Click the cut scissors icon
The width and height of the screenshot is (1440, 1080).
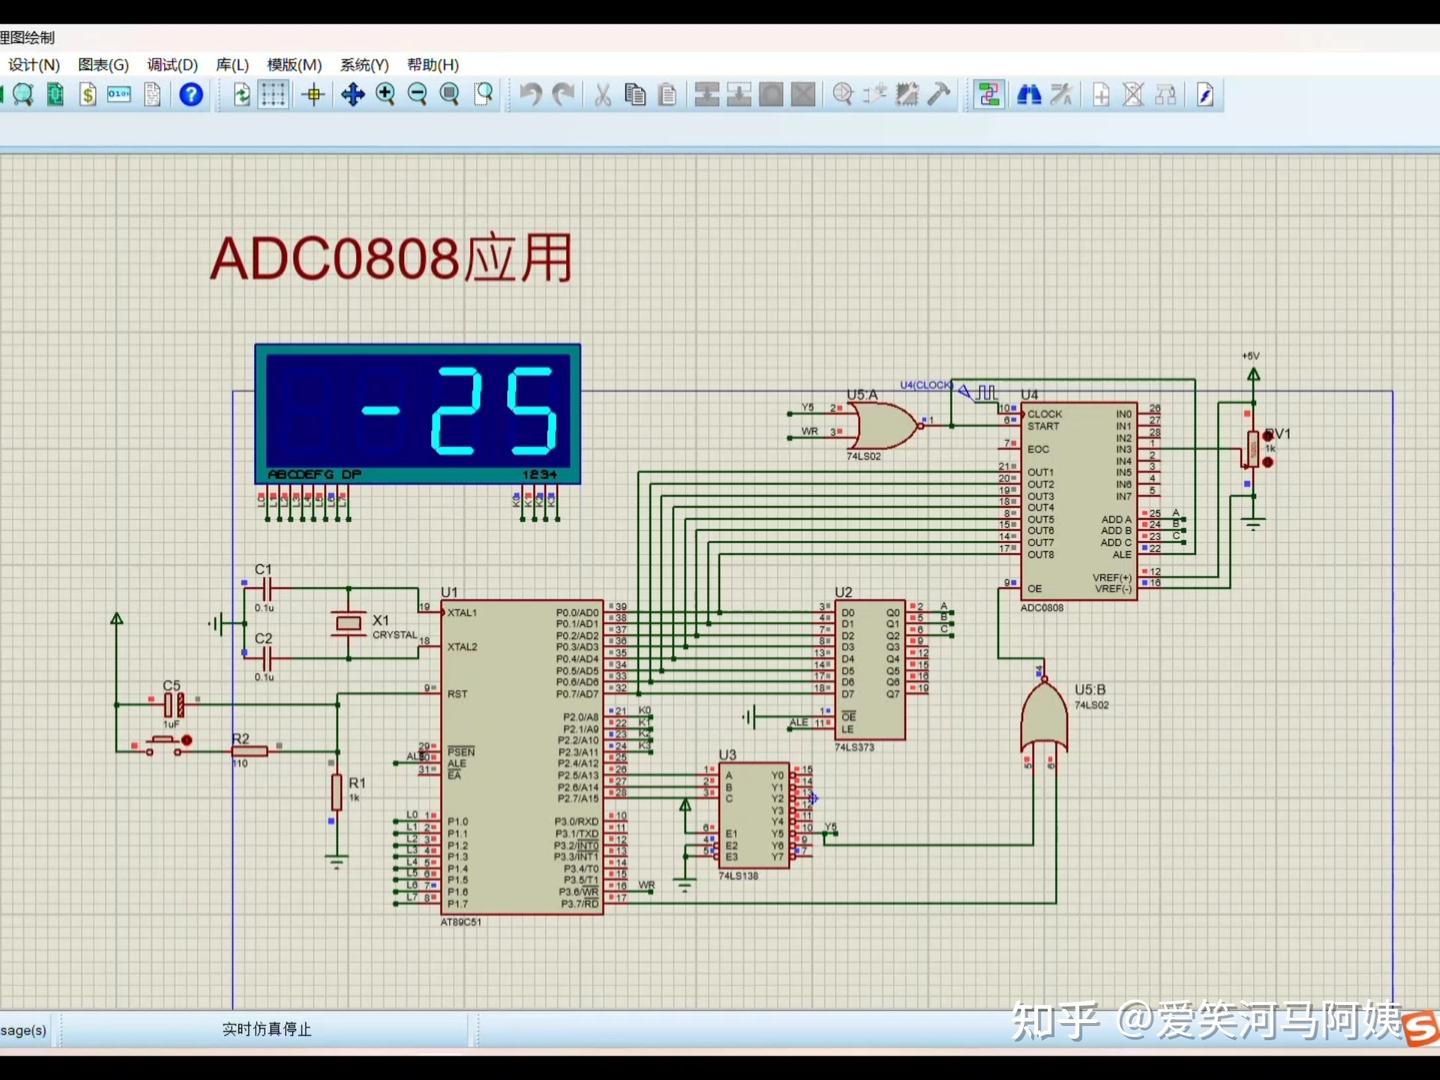[602, 95]
